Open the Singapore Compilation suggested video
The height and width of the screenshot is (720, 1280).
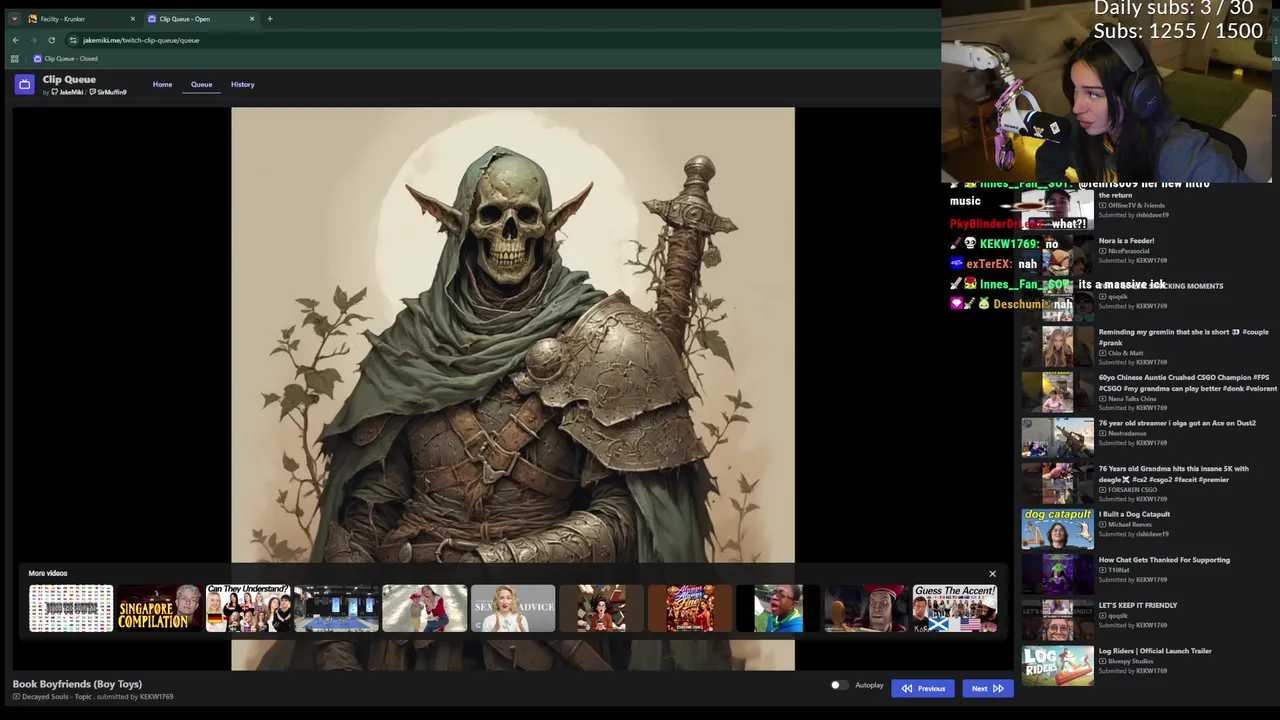click(x=159, y=609)
